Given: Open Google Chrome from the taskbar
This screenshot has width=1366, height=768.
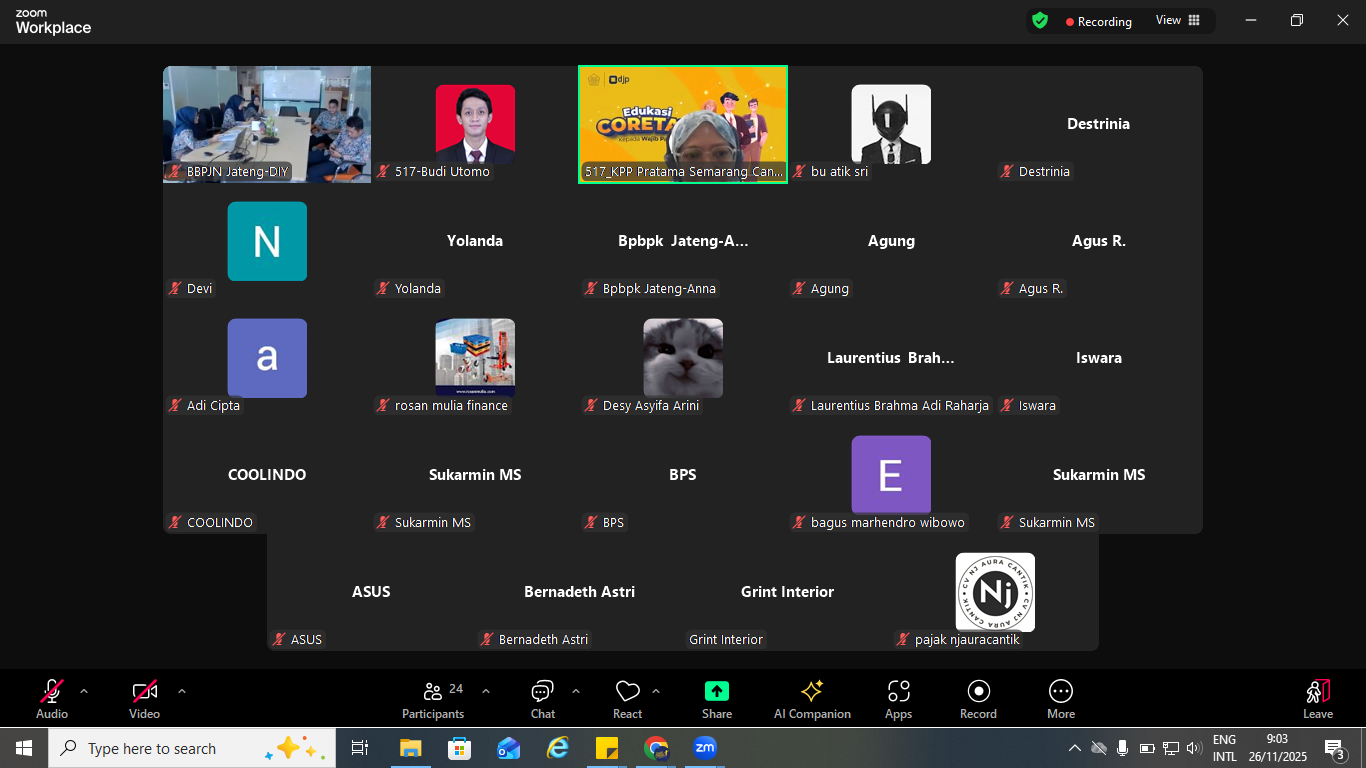Looking at the screenshot, I should click(x=656, y=748).
